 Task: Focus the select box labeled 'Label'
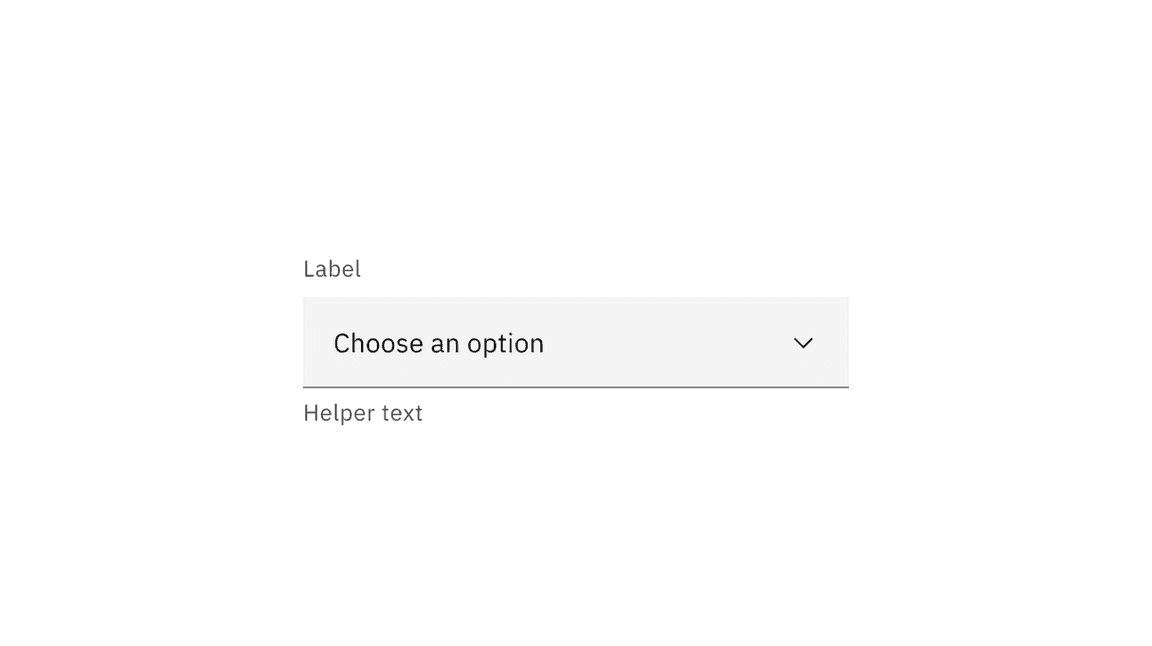[x=575, y=342]
